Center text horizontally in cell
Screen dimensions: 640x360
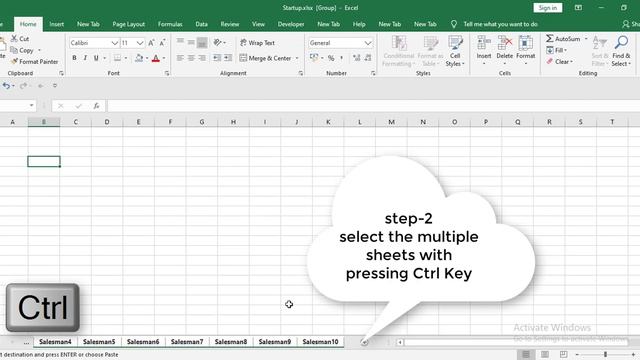click(x=191, y=58)
